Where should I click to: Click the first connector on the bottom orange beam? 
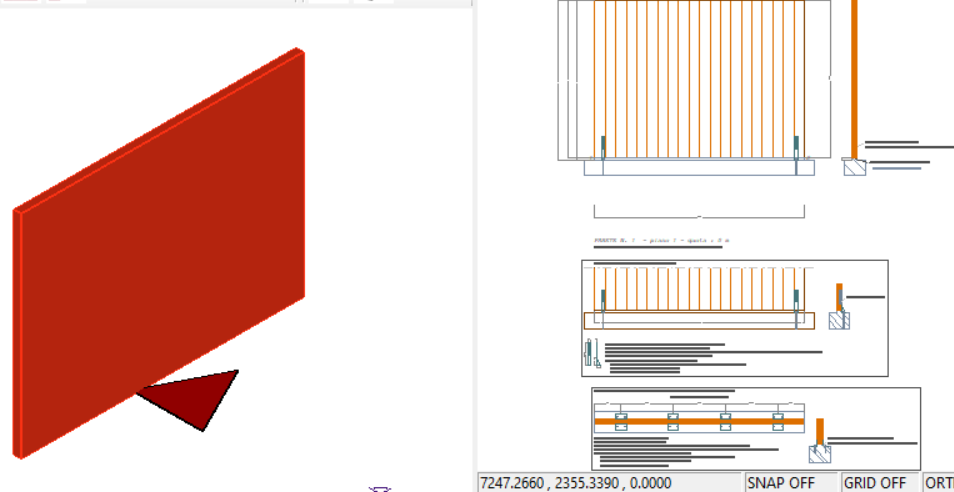[621, 421]
